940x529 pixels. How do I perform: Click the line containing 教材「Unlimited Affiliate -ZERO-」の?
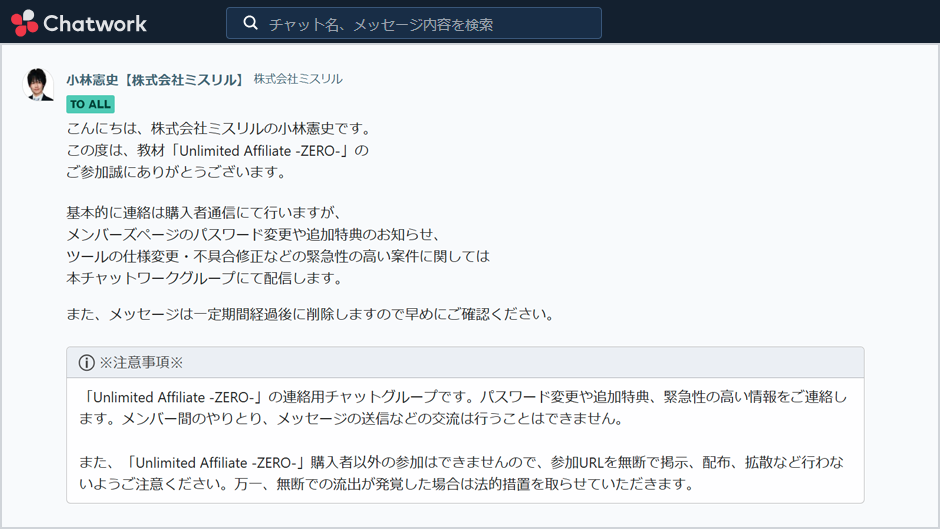point(217,151)
